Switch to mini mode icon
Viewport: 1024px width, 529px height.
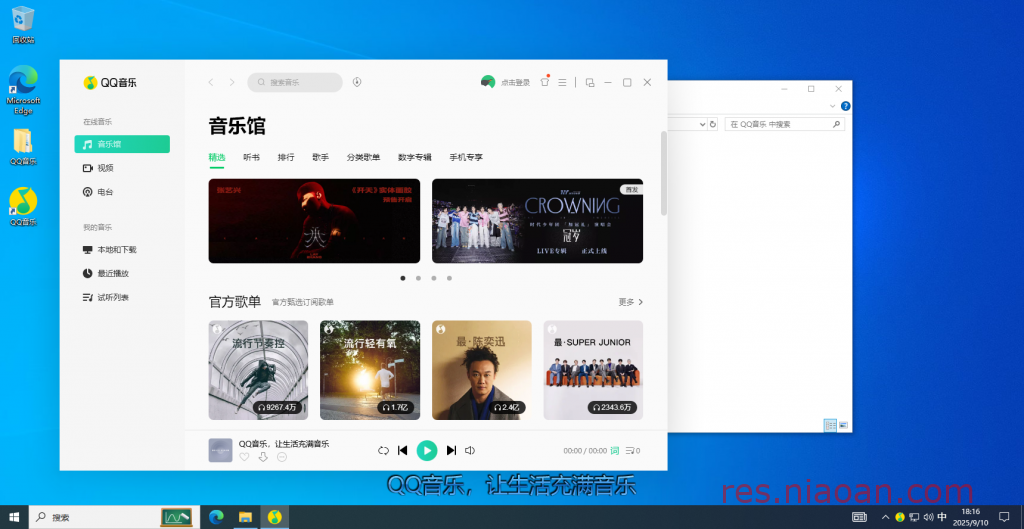[590, 82]
